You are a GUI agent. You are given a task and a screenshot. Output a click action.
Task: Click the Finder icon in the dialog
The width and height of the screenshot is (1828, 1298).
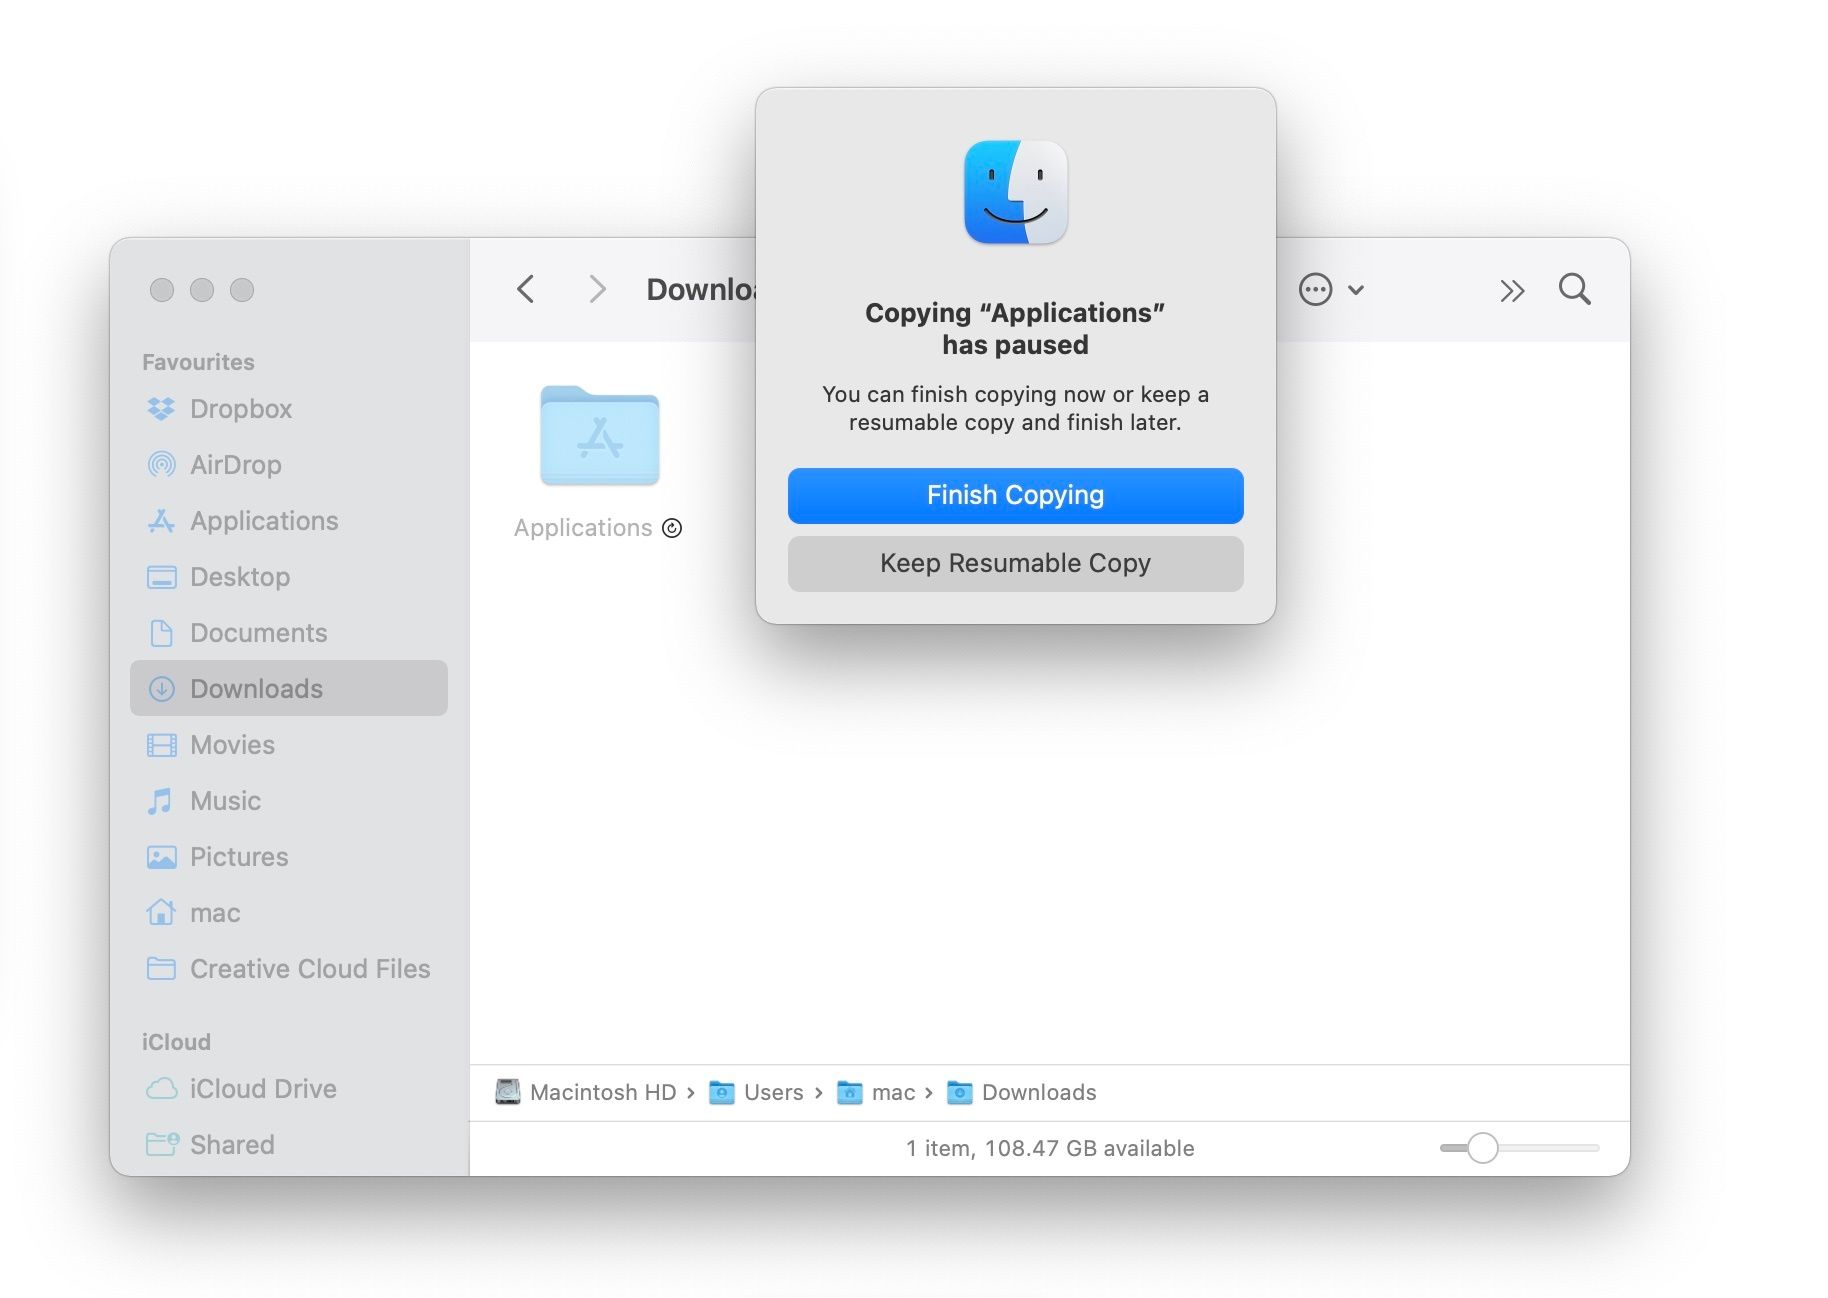point(1015,192)
